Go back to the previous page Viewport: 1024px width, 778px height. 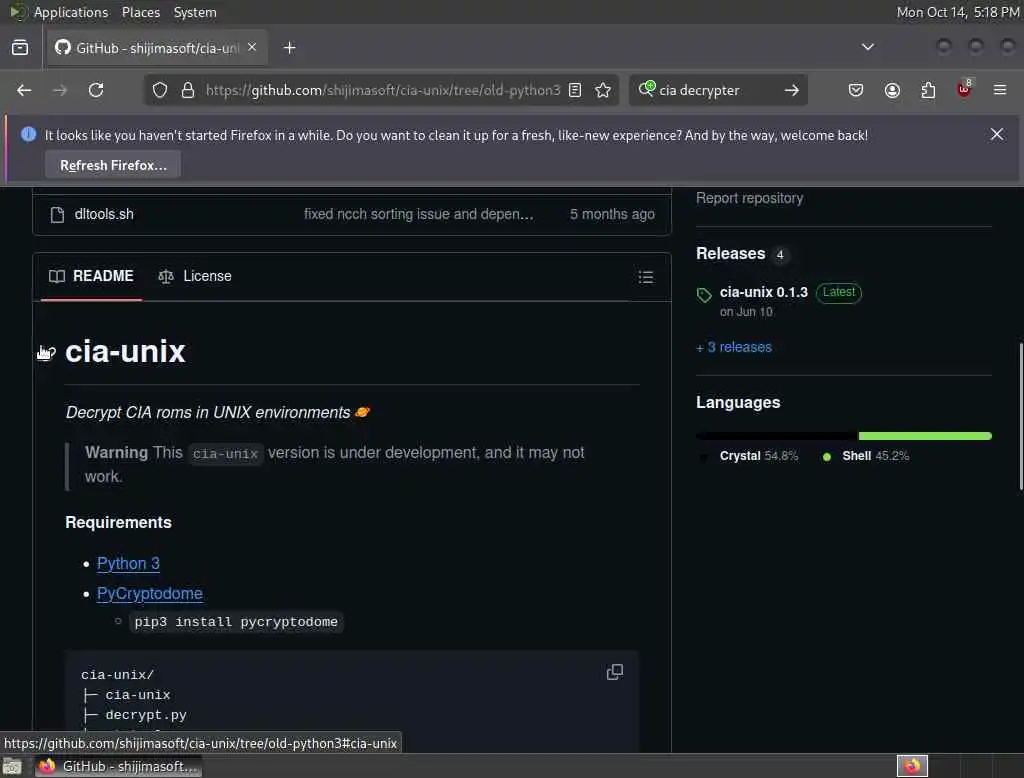pyautogui.click(x=24, y=90)
